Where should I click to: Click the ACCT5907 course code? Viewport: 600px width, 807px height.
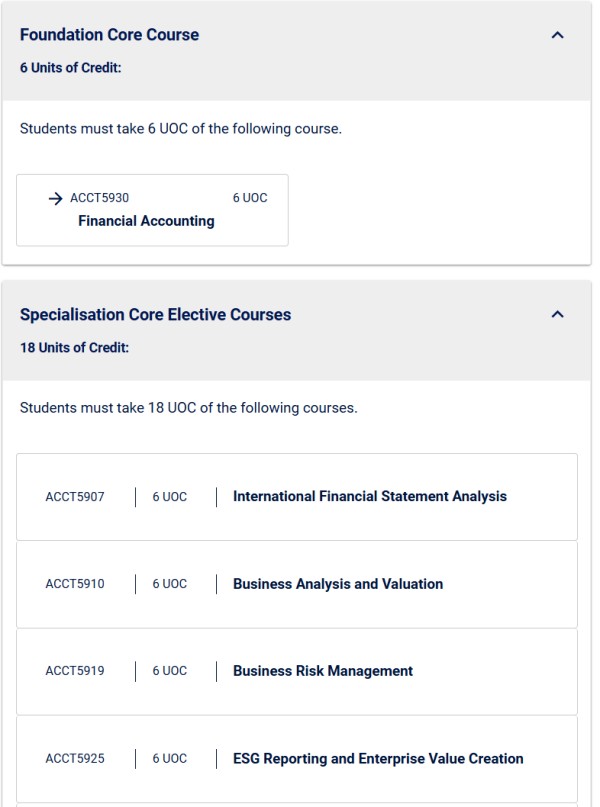pyautogui.click(x=75, y=497)
